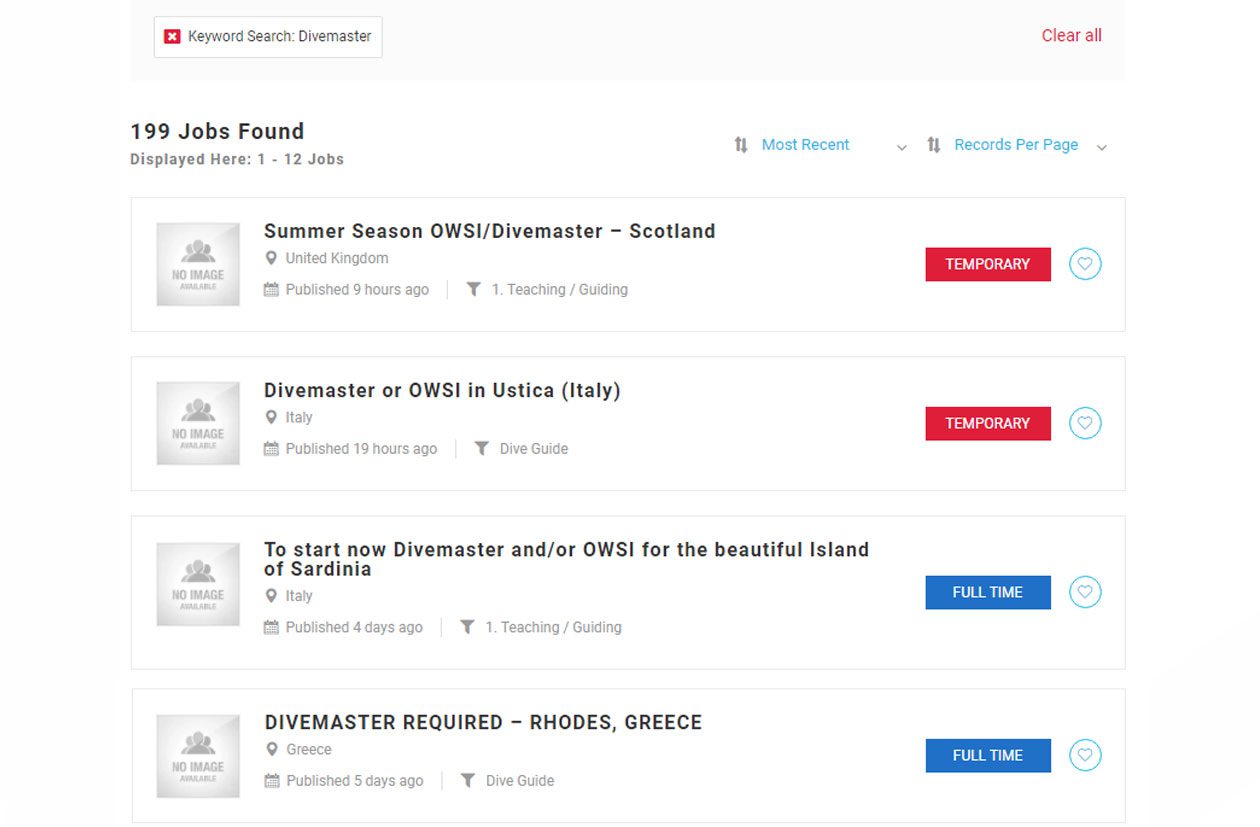
Task: Click Dive Guide category on the Rhodes job
Action: click(520, 781)
